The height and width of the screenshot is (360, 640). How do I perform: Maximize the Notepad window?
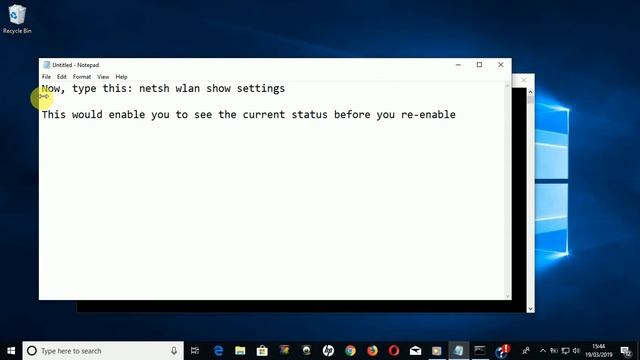[x=479, y=65]
